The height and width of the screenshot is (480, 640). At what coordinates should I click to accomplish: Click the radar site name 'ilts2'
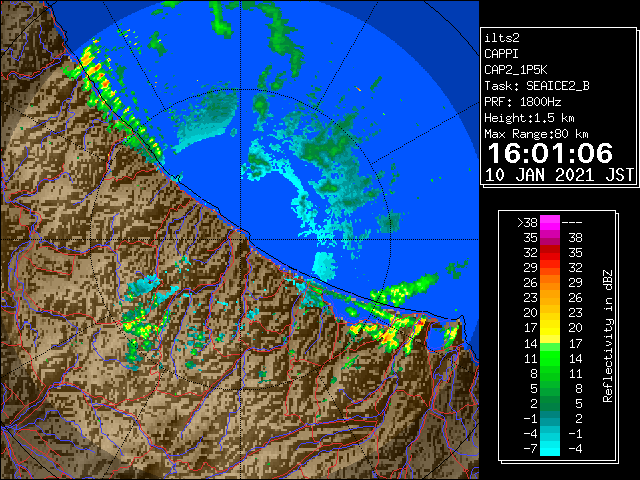pos(502,38)
